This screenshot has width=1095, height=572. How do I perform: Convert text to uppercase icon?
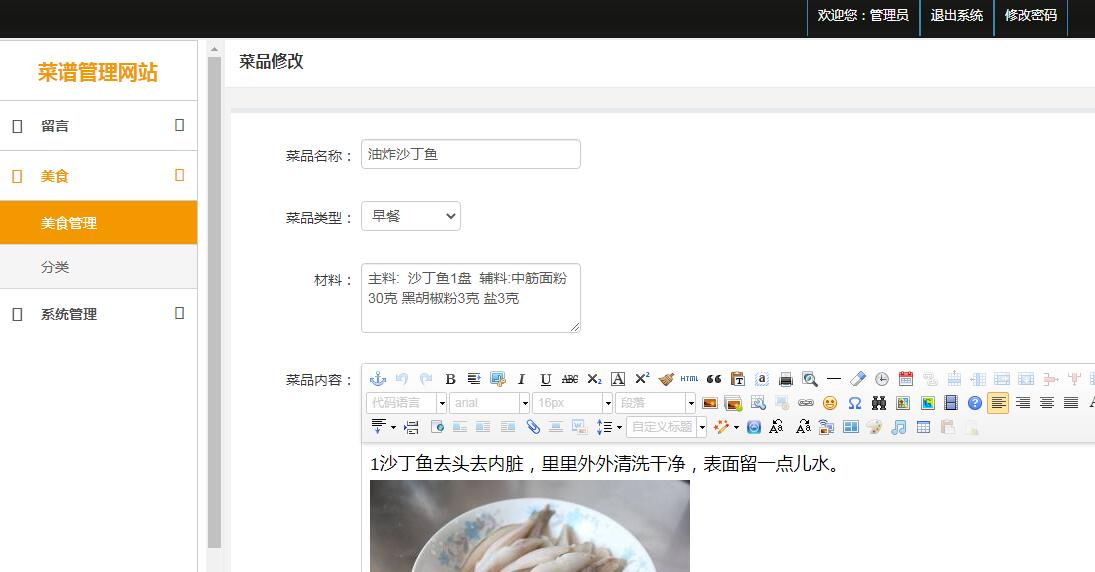[x=777, y=427]
